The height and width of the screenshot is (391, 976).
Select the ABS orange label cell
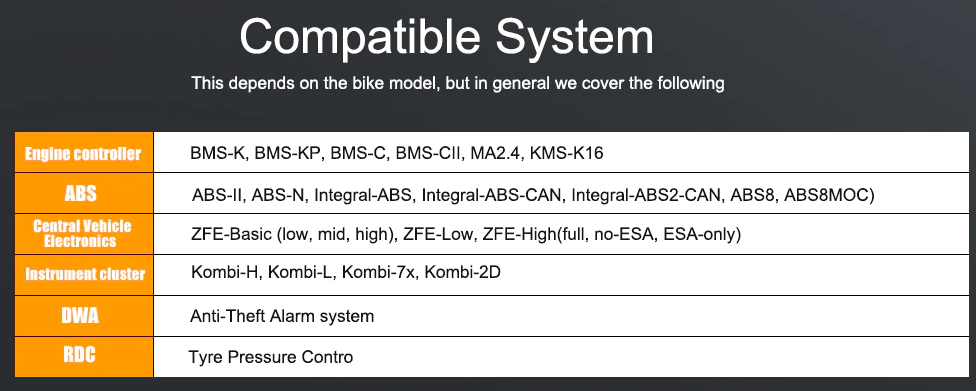tap(83, 194)
